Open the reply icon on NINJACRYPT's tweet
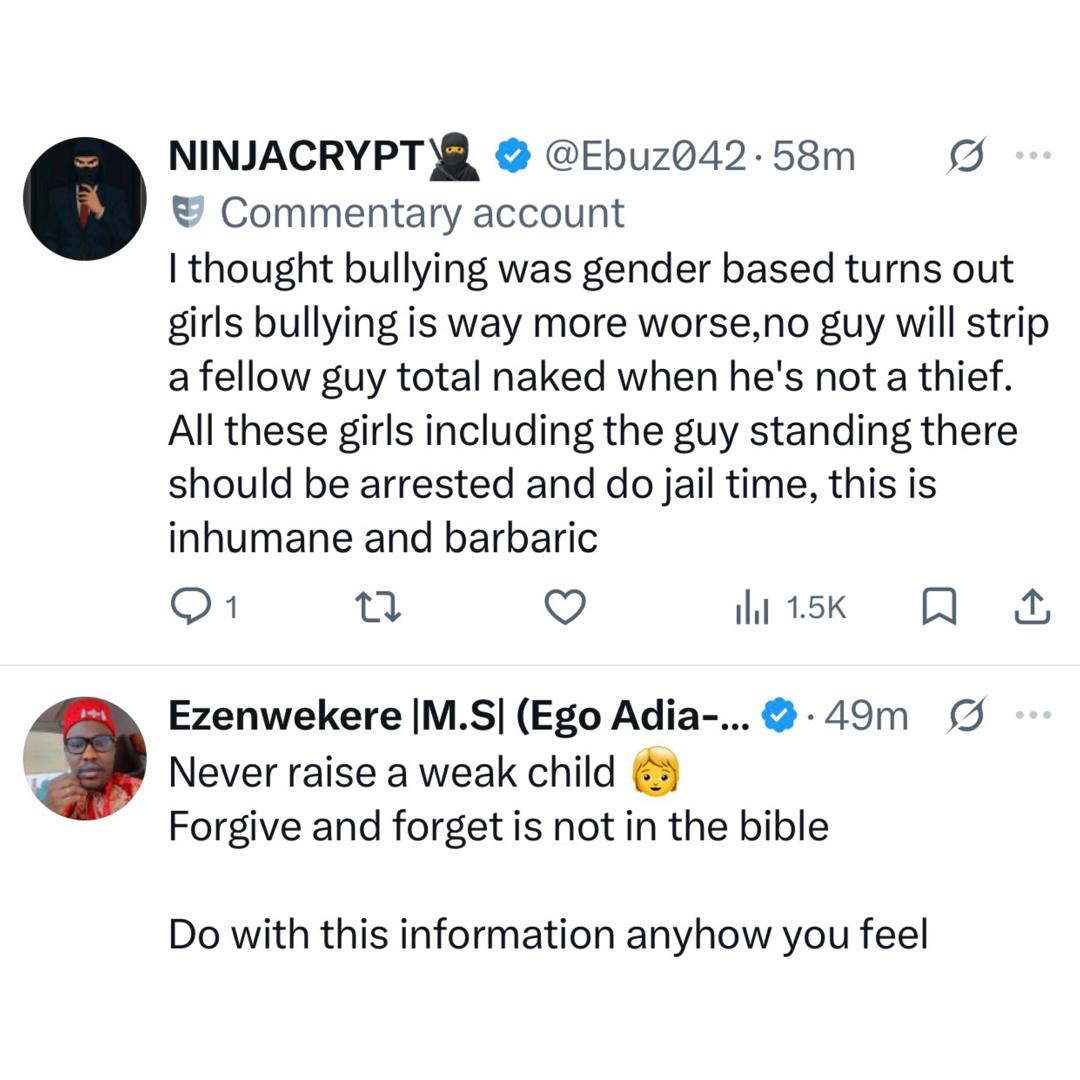The height and width of the screenshot is (1080, 1080). 190,606
